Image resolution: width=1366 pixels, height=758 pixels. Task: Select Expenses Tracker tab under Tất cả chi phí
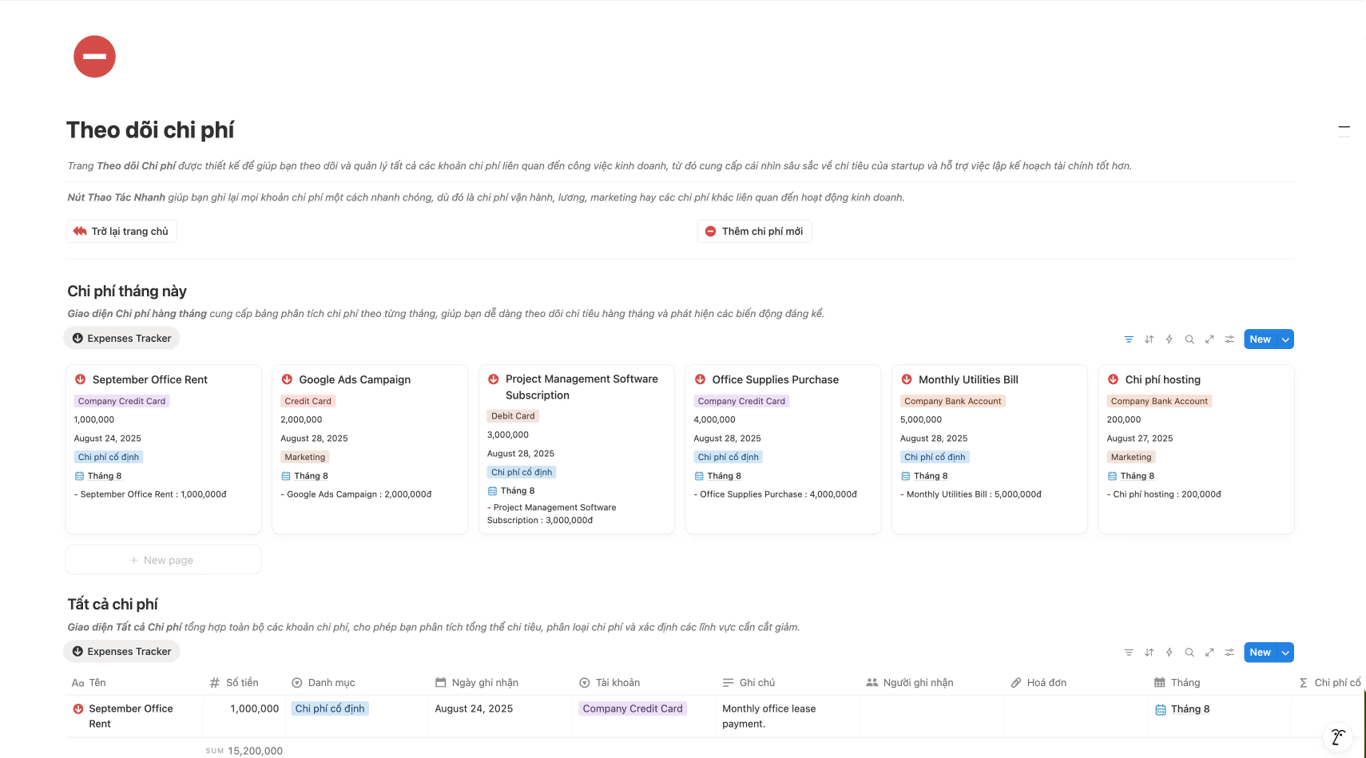coord(121,651)
